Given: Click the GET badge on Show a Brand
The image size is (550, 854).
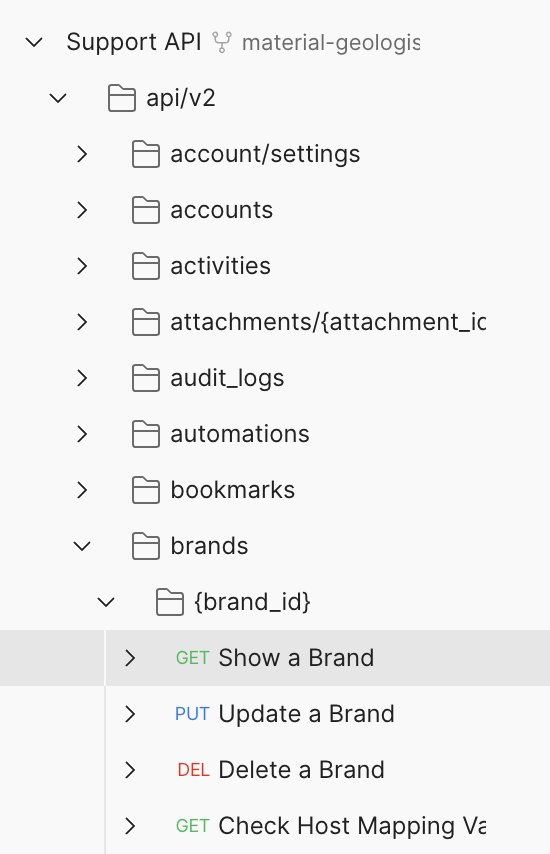Looking at the screenshot, I should click(x=192, y=658).
